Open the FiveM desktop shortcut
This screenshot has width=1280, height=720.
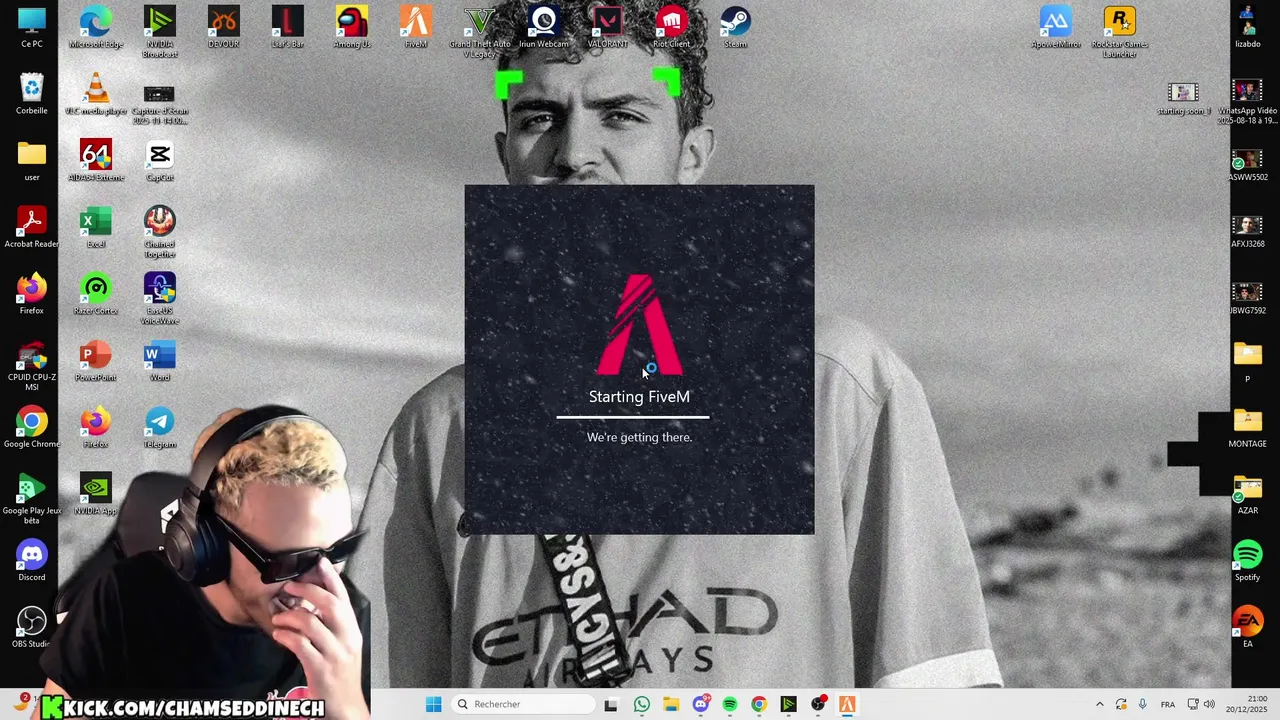coord(416,27)
